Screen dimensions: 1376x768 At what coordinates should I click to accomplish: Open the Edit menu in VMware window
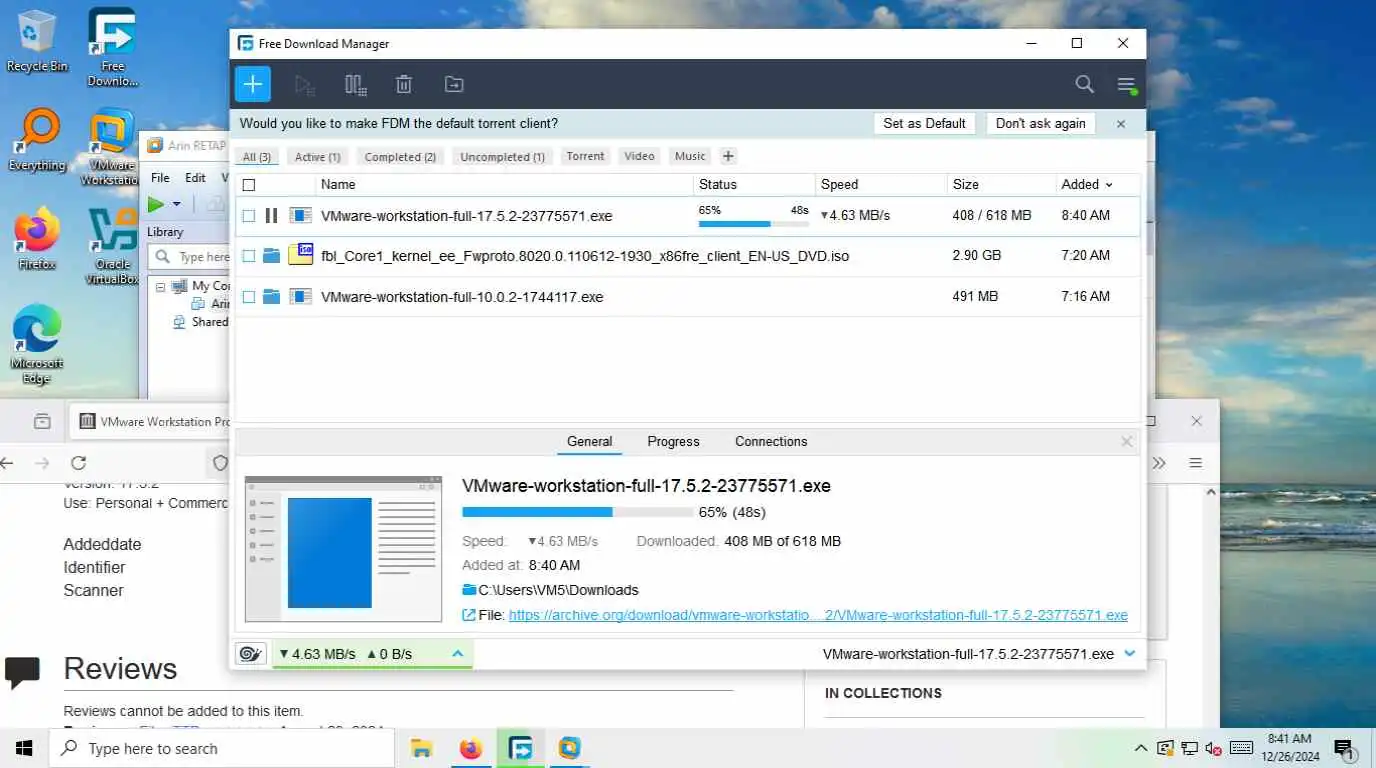pos(196,178)
